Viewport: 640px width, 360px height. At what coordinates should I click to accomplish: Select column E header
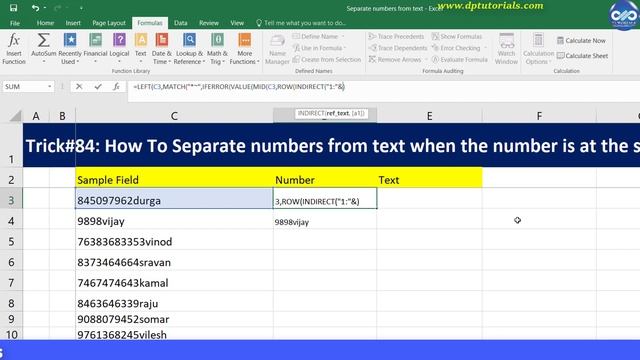429,116
